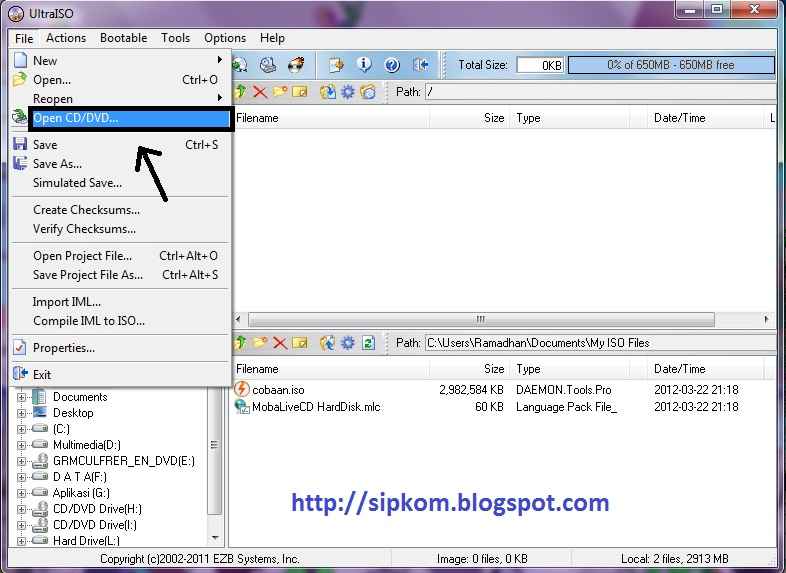Click the rename icon in local toolbar
The width and height of the screenshot is (786, 573).
[300, 343]
